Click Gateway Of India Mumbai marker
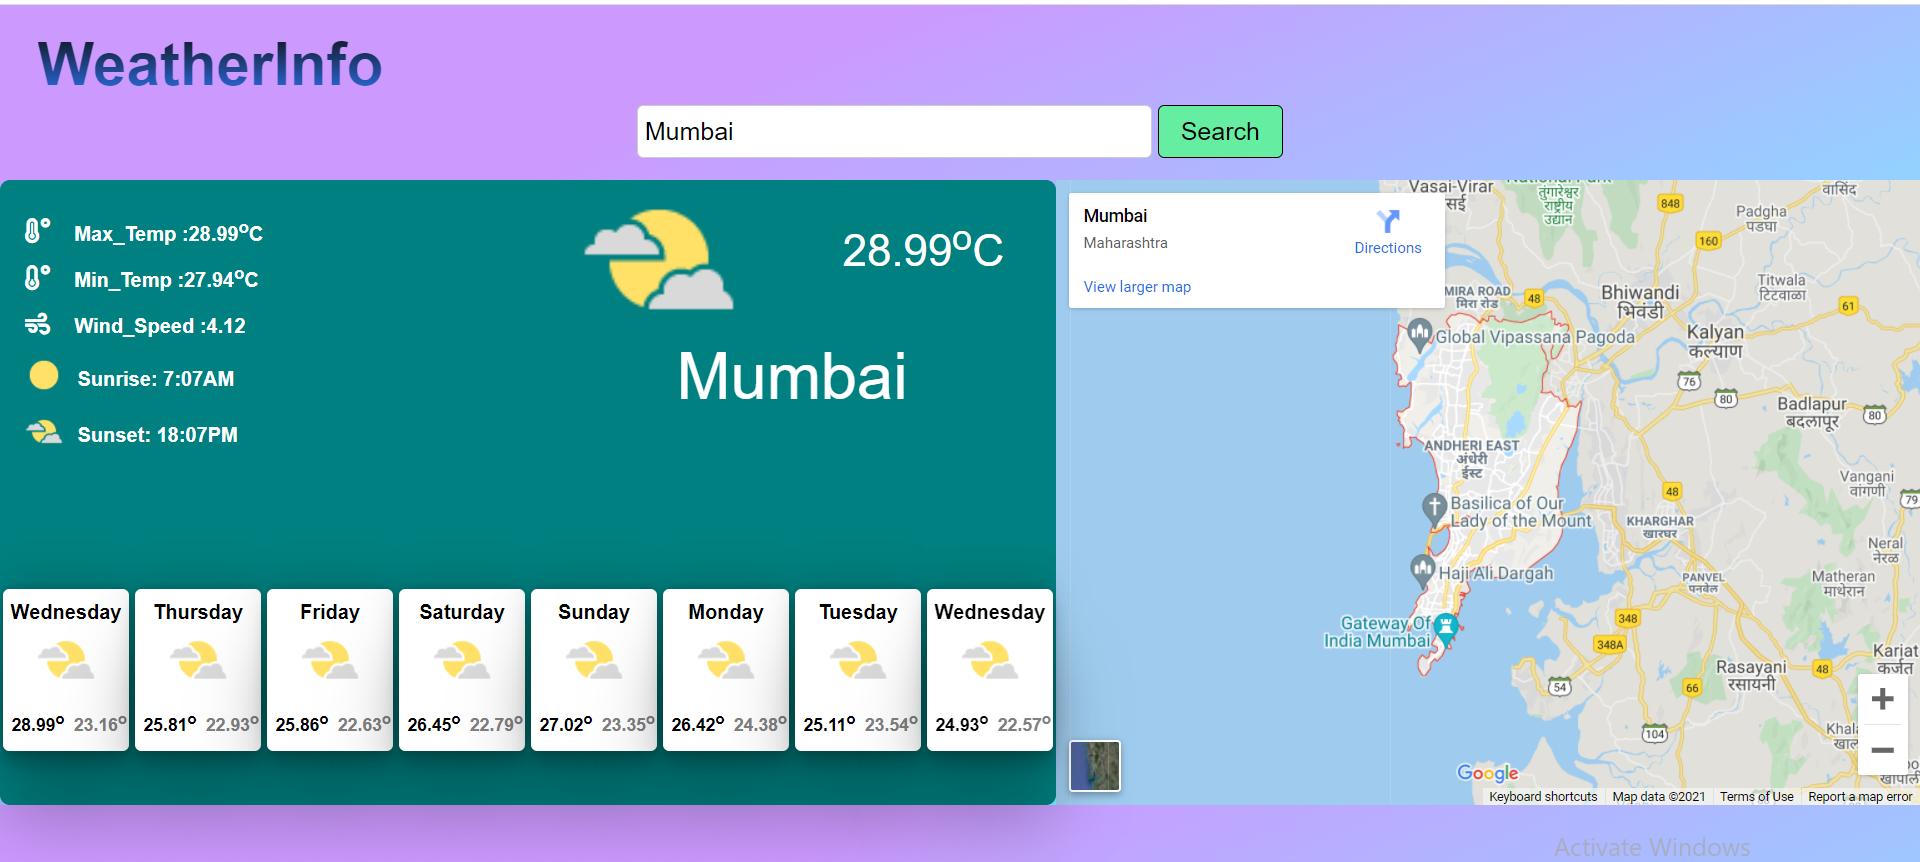Image resolution: width=1920 pixels, height=862 pixels. pyautogui.click(x=1446, y=629)
